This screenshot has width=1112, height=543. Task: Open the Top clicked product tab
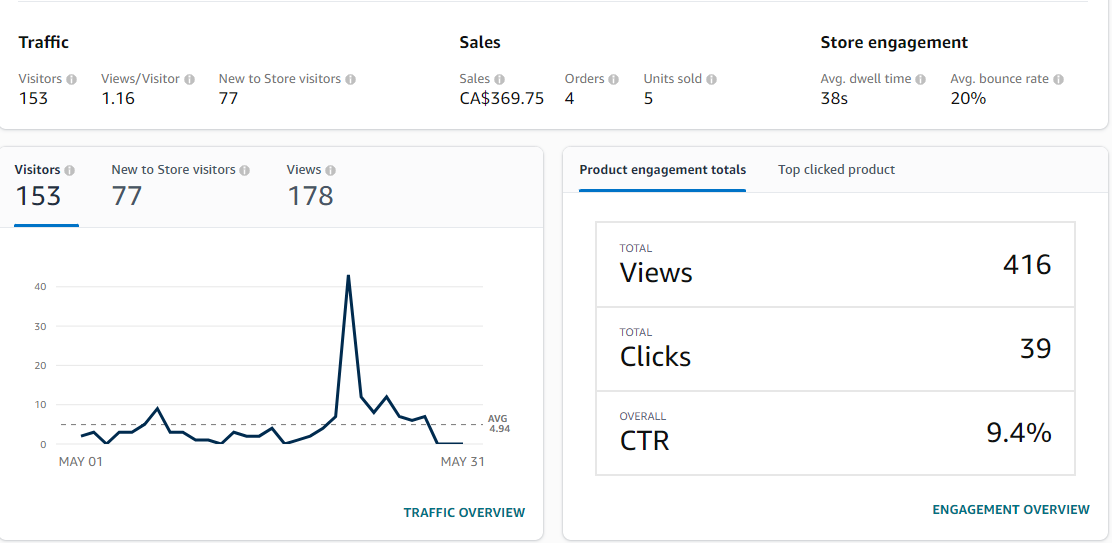(x=836, y=170)
